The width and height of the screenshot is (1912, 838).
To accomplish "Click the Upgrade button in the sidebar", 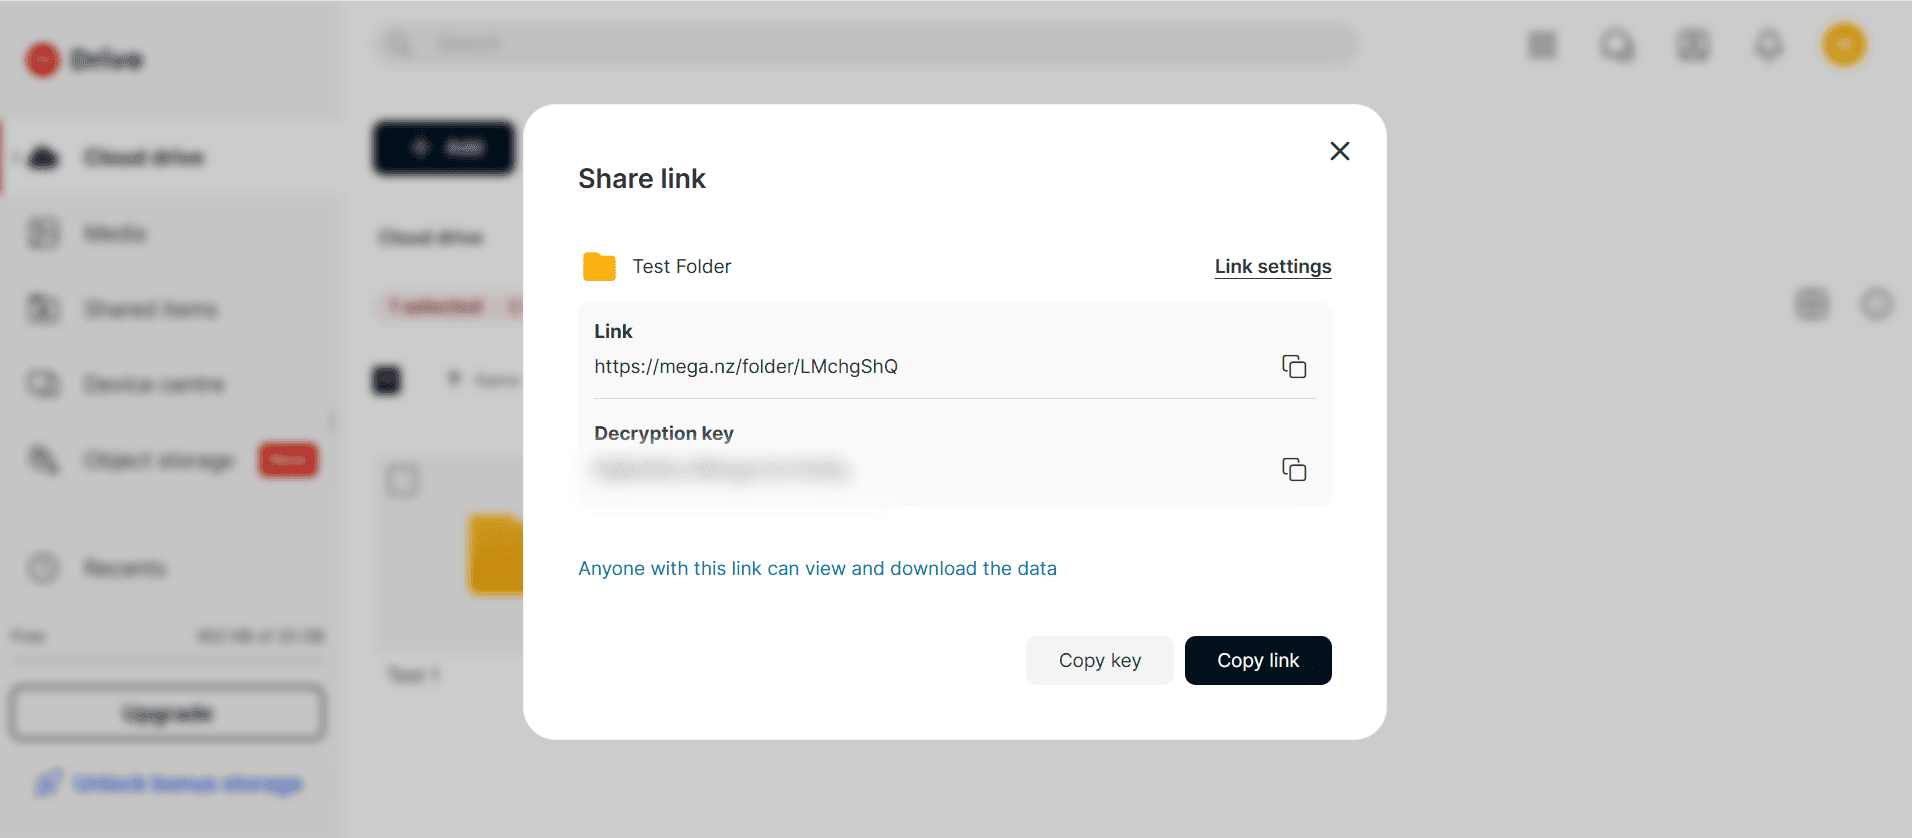I will (167, 713).
